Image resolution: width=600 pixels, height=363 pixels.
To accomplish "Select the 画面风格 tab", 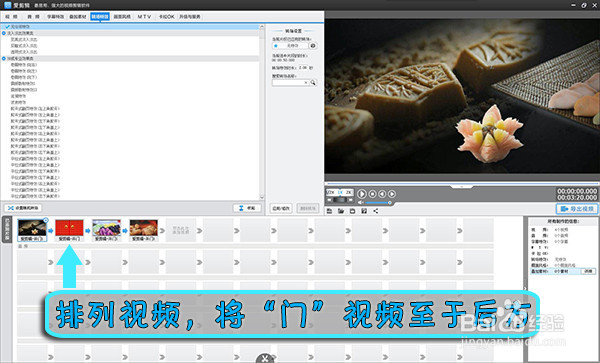I will coord(122,16).
